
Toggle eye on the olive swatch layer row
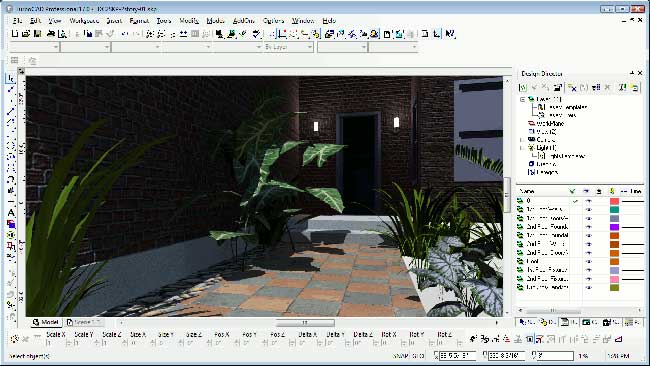coord(588,287)
